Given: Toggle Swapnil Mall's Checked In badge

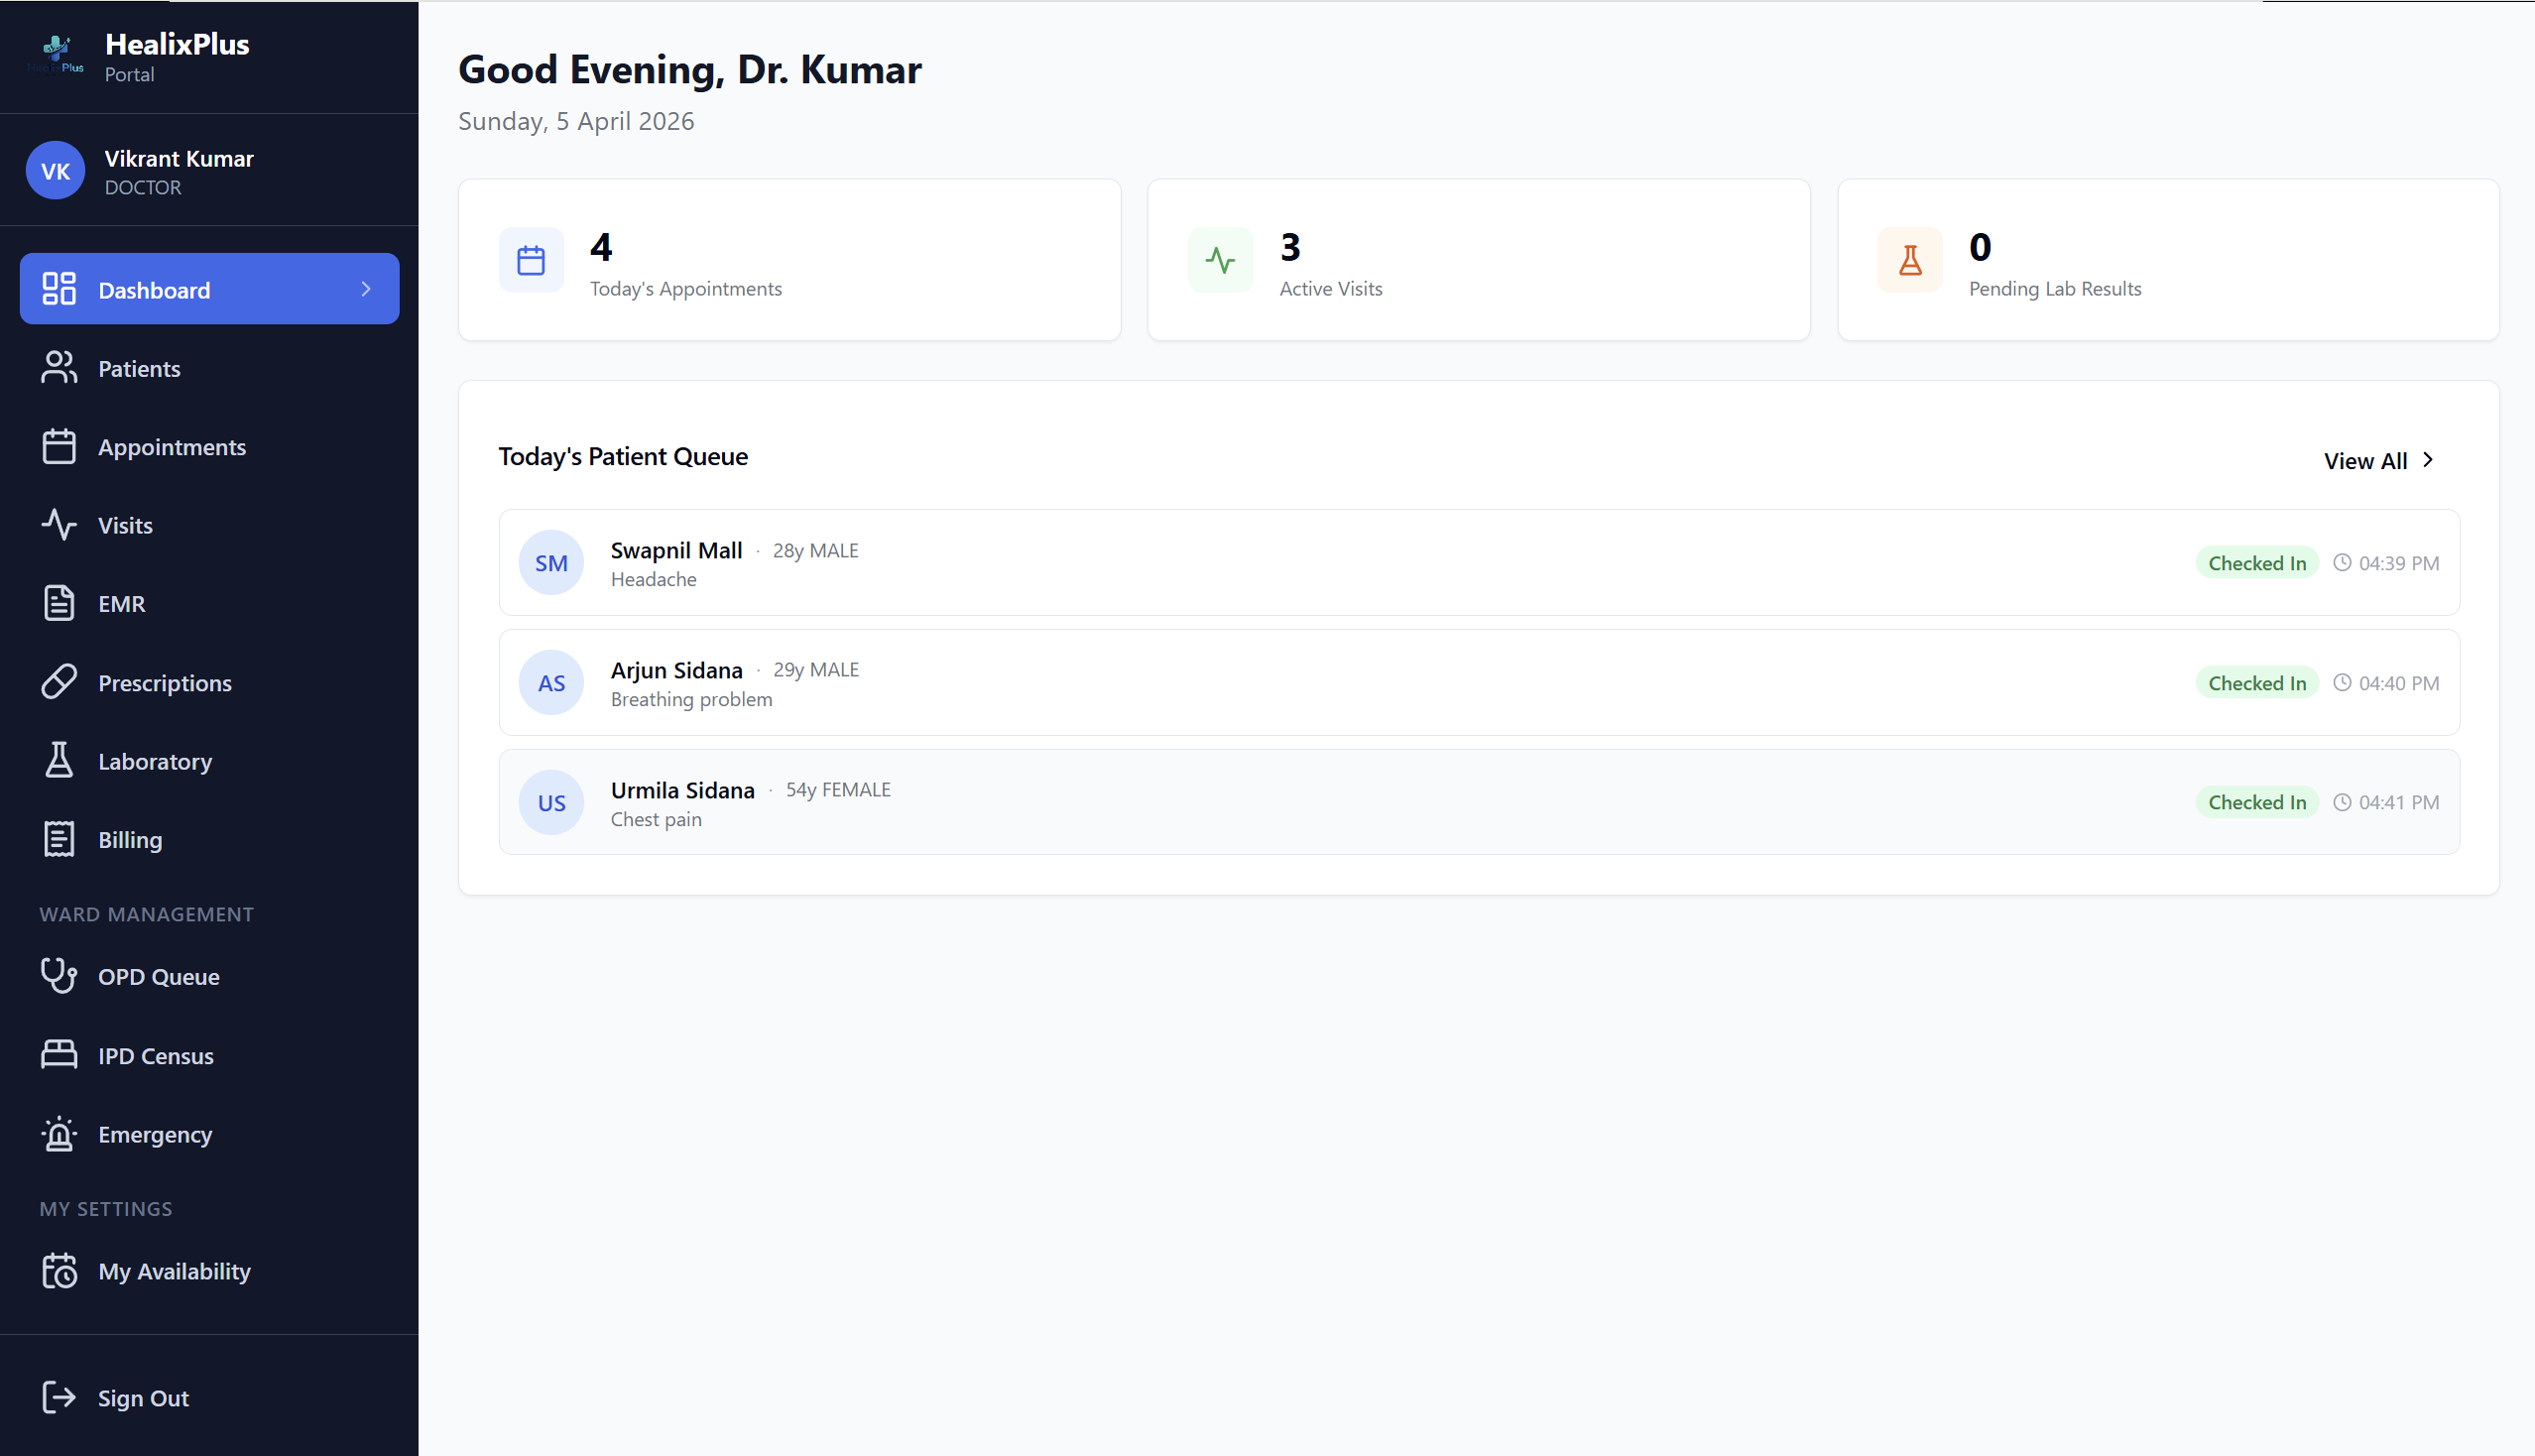Looking at the screenshot, I should [x=2257, y=562].
